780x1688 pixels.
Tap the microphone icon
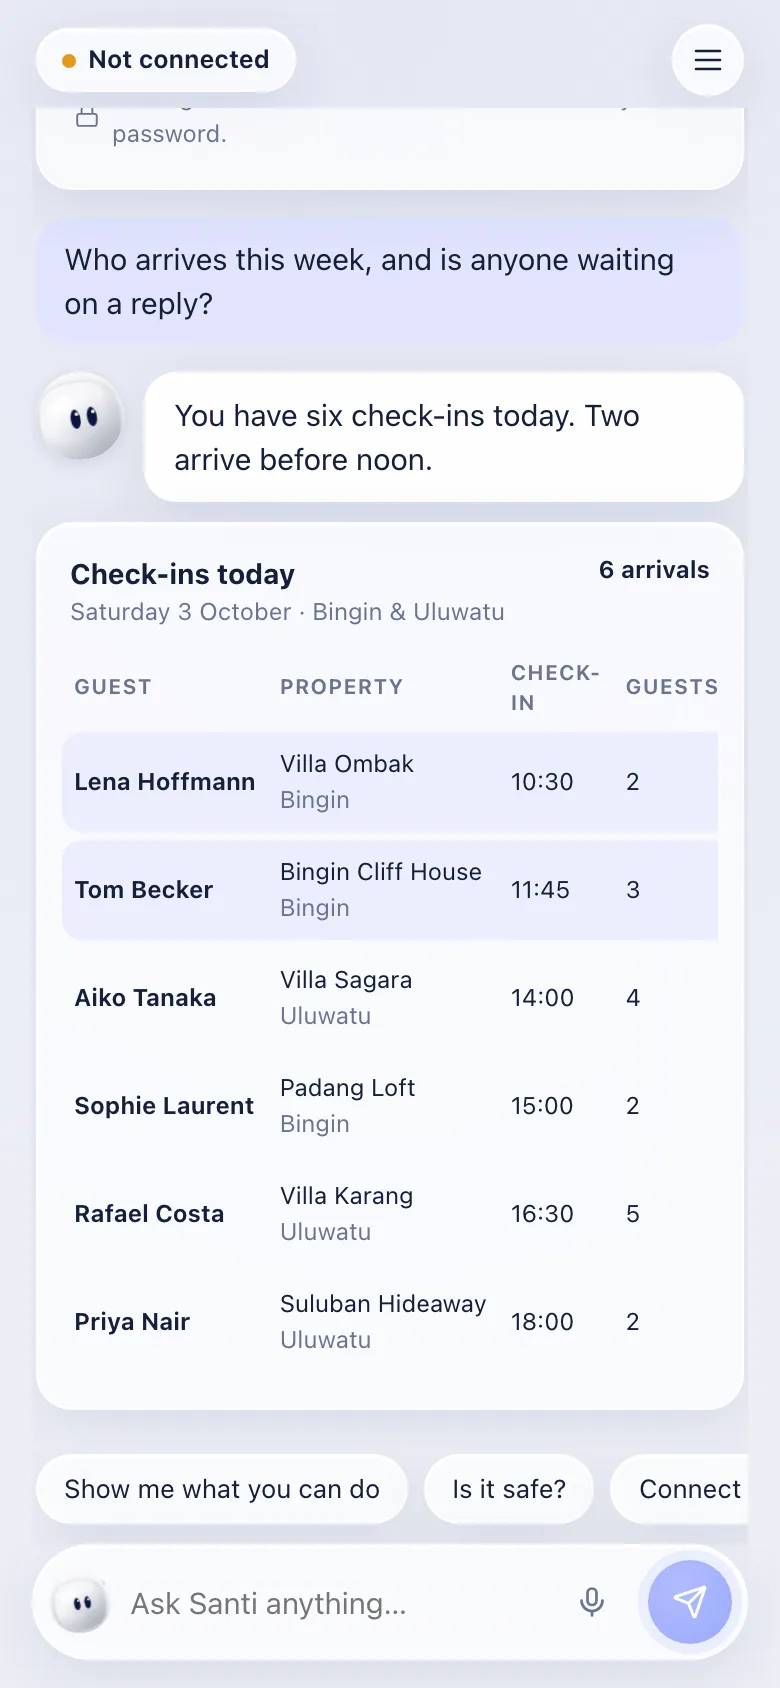[592, 1603]
